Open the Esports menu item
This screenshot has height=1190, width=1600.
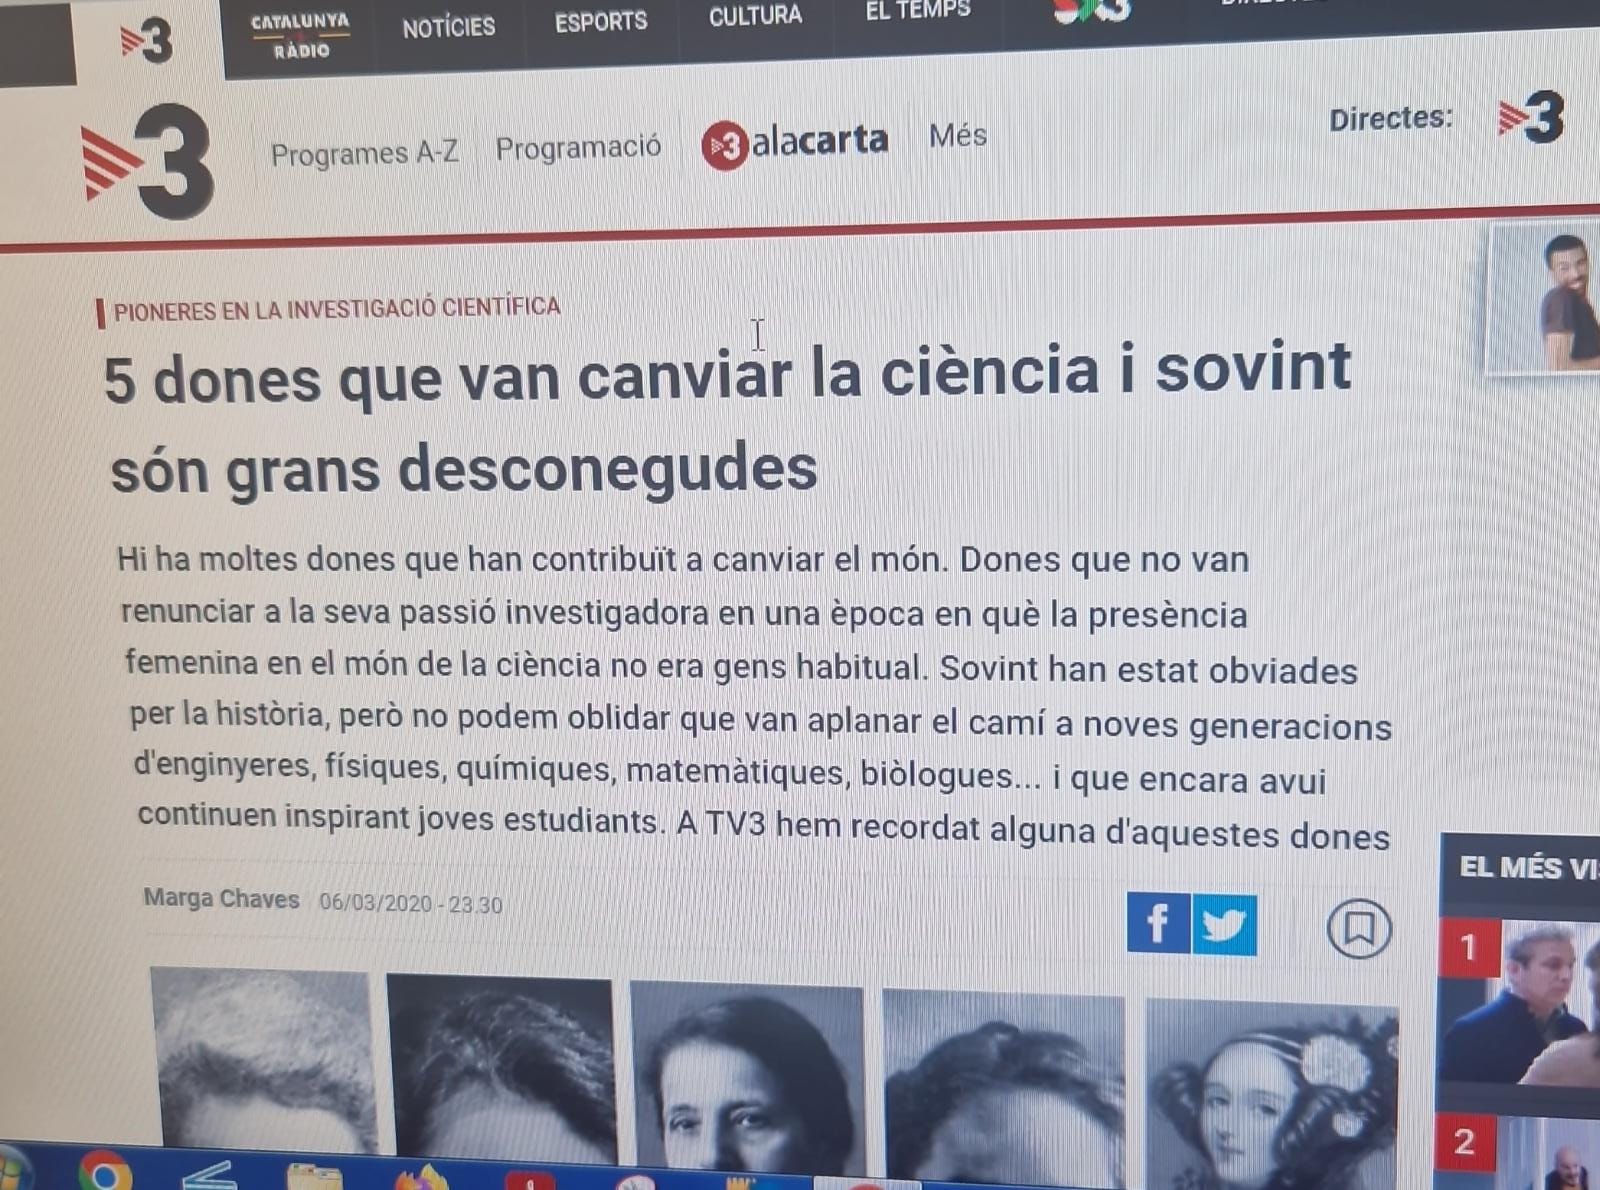[x=601, y=21]
